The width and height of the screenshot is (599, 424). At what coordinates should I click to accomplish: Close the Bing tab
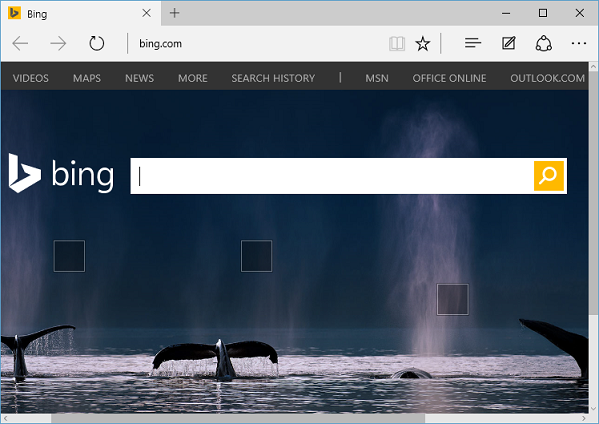[x=146, y=13]
